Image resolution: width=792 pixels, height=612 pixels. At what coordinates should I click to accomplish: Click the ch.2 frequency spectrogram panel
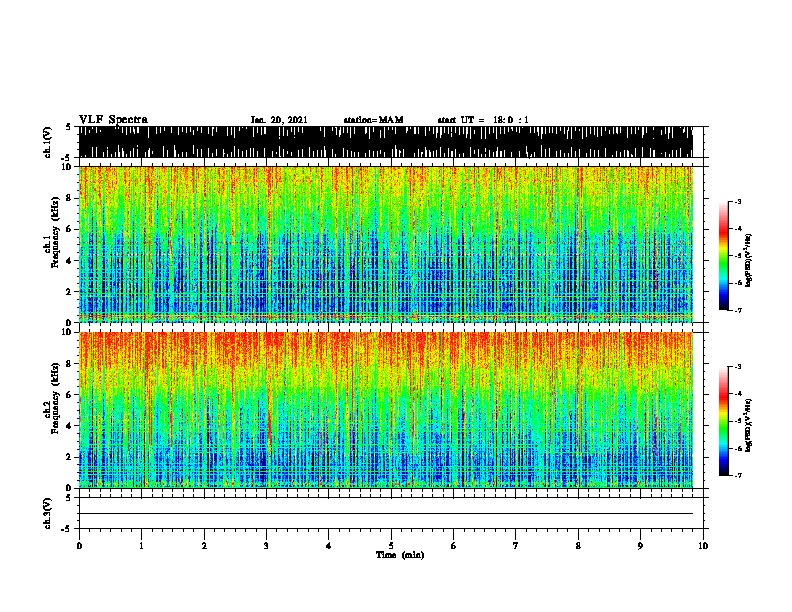tap(386, 410)
